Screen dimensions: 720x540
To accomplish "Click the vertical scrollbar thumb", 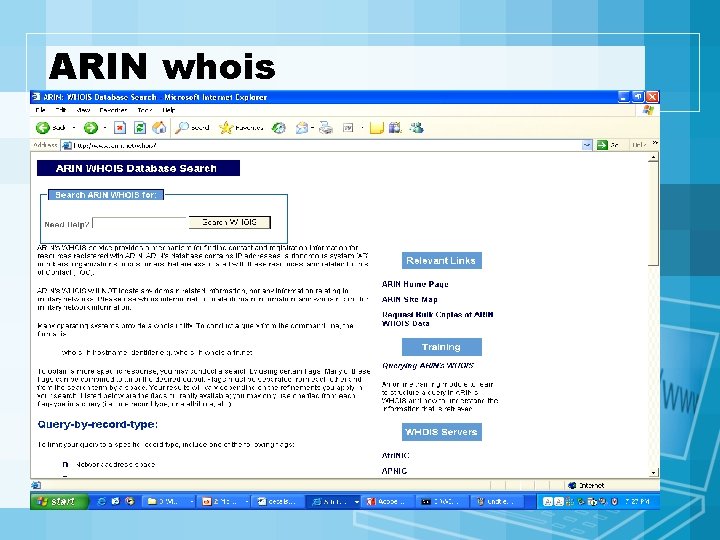I will (653, 214).
